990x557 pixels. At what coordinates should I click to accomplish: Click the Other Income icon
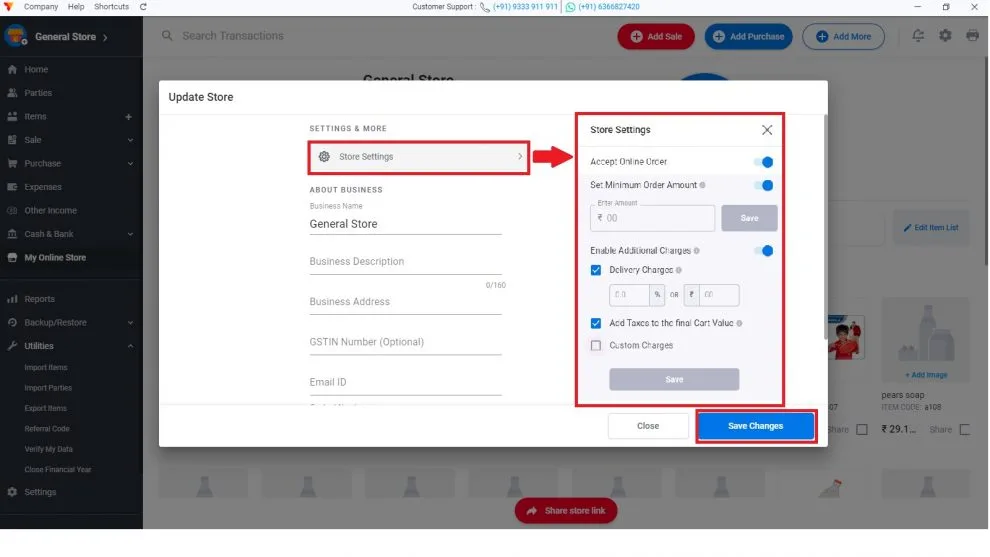click(x=12, y=210)
